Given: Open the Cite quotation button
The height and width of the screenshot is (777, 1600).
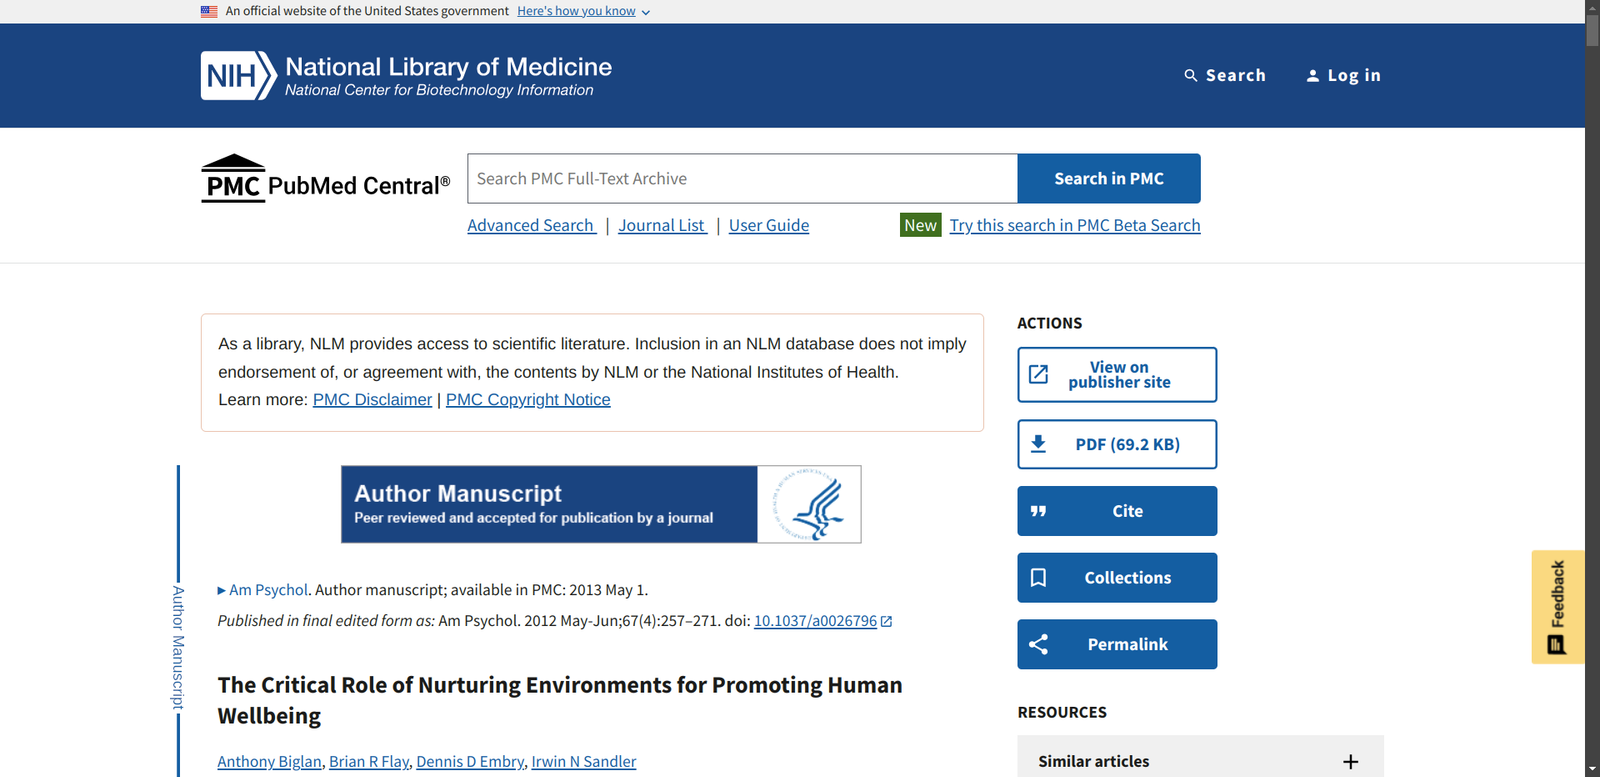Looking at the screenshot, I should 1116,511.
